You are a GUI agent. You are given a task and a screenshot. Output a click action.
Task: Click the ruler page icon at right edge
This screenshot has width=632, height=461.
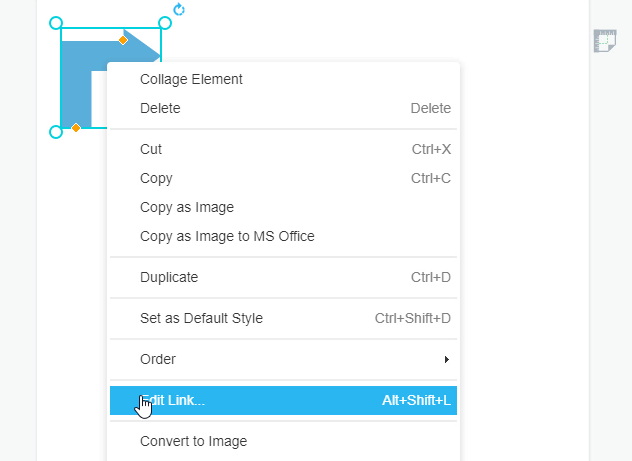click(605, 41)
